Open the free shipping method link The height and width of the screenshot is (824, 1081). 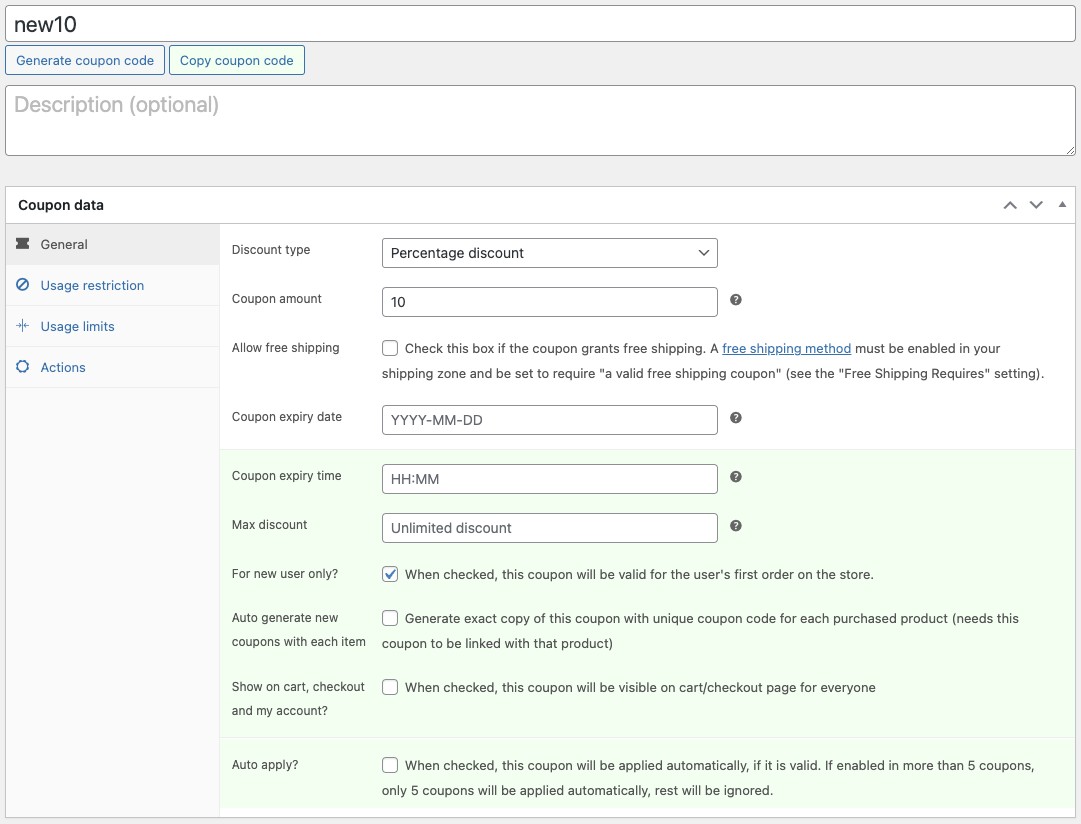click(x=787, y=348)
